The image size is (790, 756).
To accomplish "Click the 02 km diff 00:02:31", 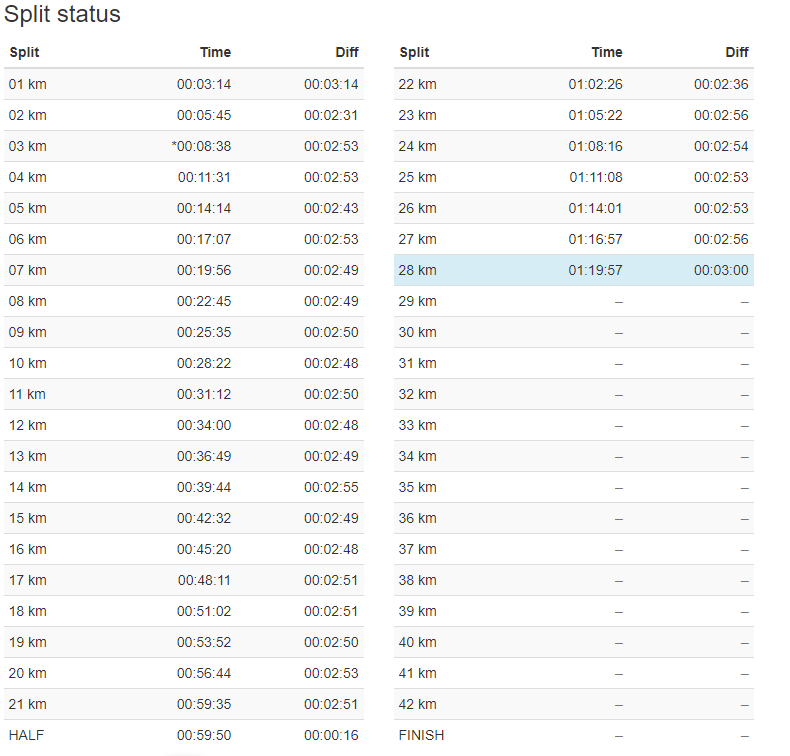I will coord(331,115).
